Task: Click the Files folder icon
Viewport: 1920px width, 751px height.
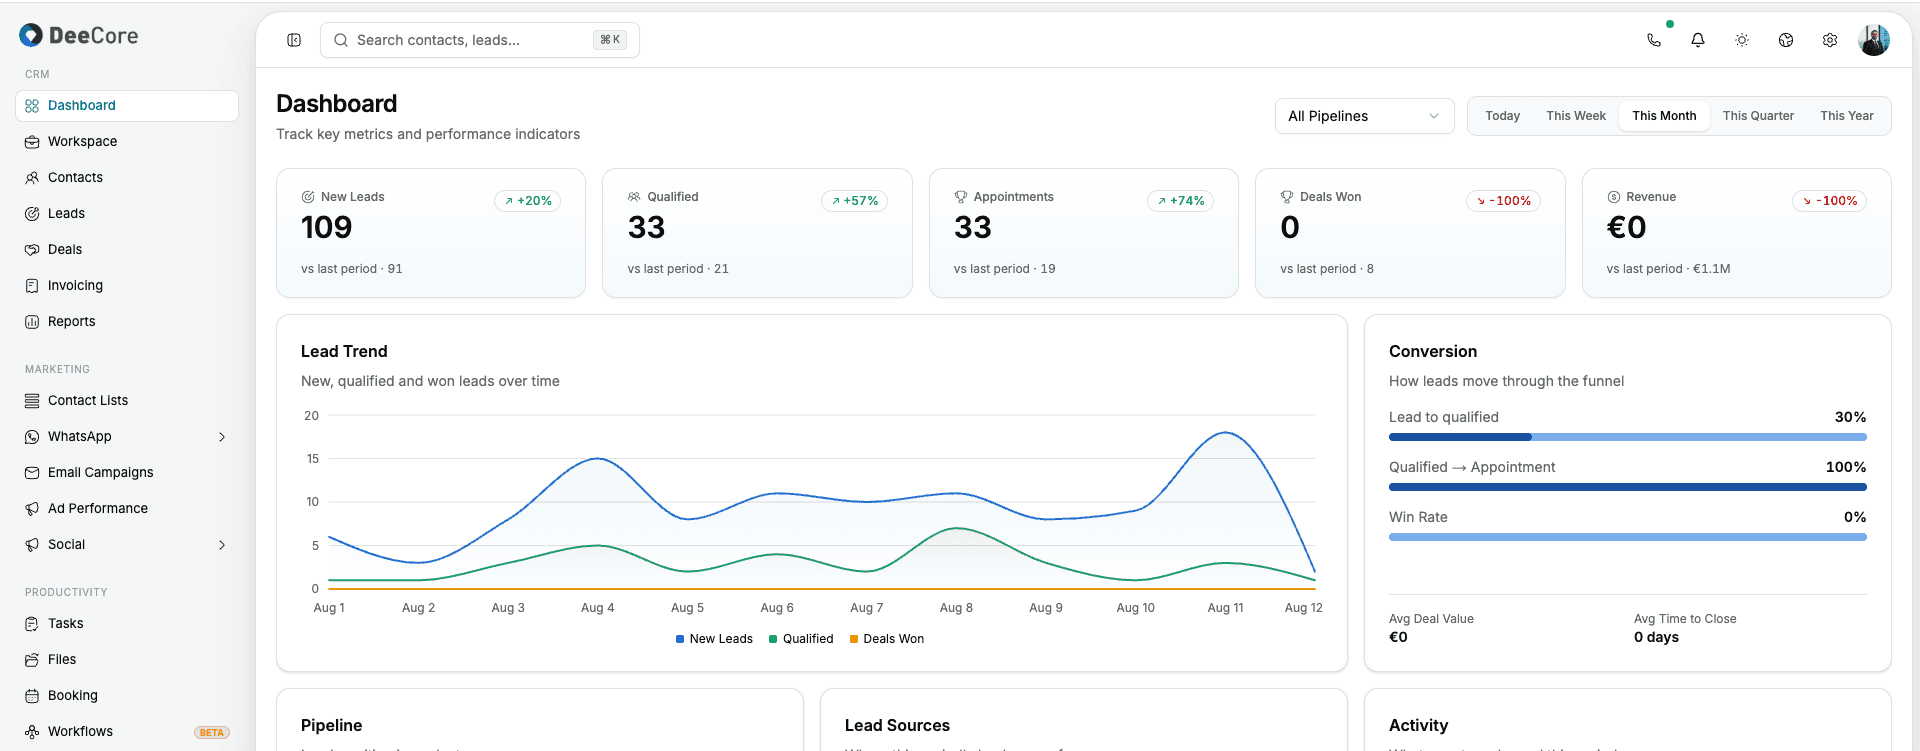Action: point(32,660)
